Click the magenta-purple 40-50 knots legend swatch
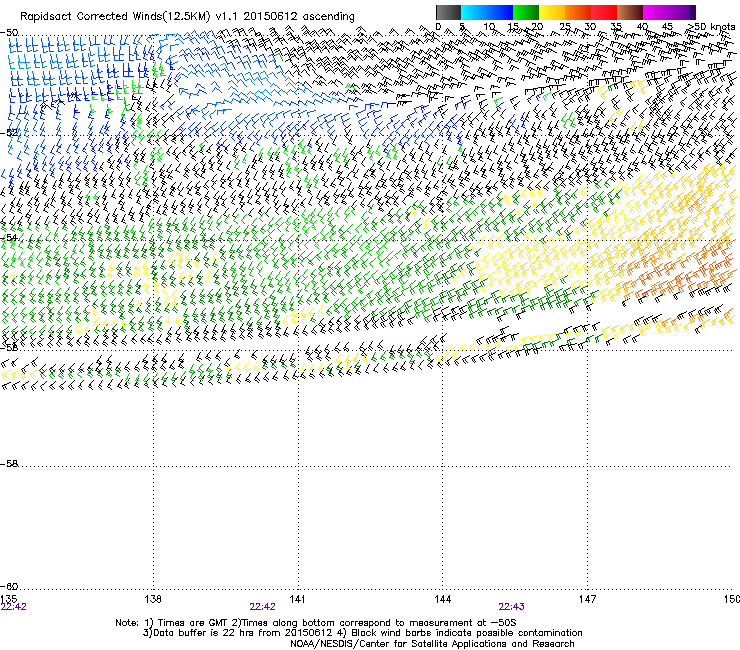This screenshot has width=740, height=650. (x=669, y=12)
